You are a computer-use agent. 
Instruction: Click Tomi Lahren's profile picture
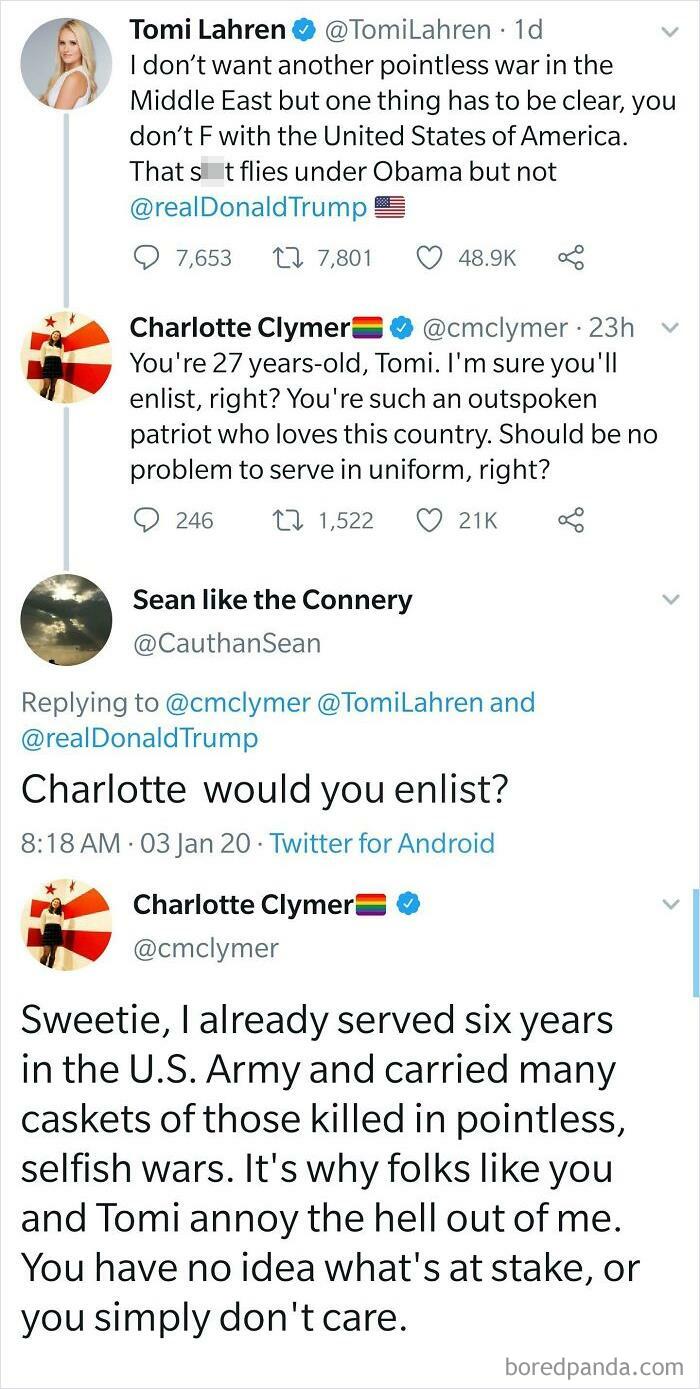[66, 63]
